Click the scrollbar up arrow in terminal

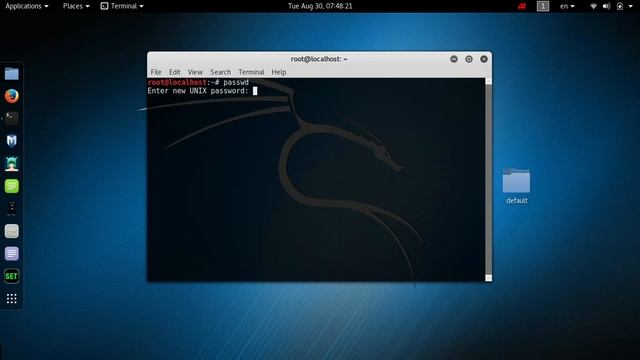[488, 82]
